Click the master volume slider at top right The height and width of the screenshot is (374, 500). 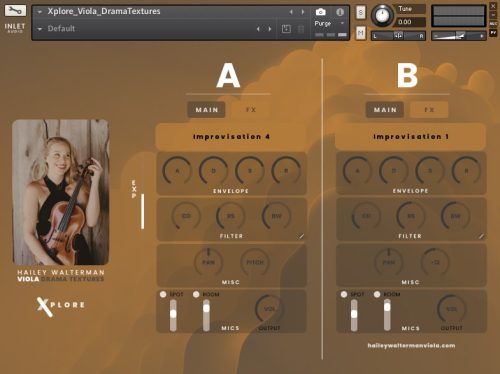click(458, 36)
